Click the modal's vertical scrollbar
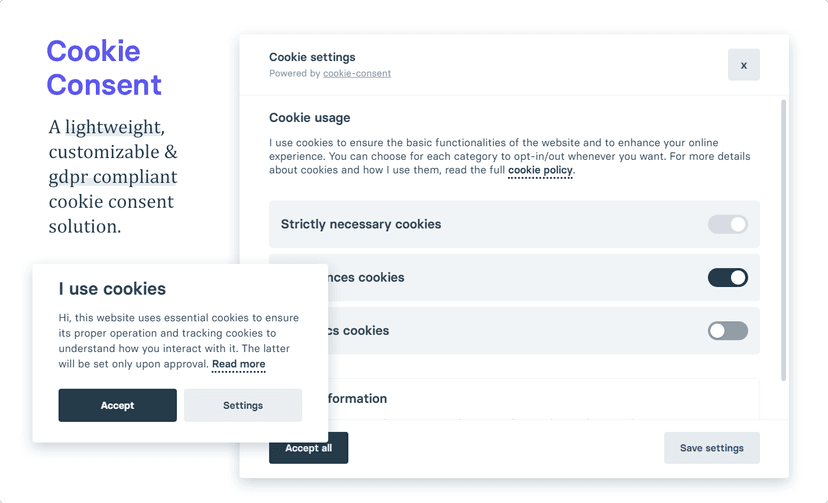This screenshot has height=503, width=828. click(x=783, y=240)
